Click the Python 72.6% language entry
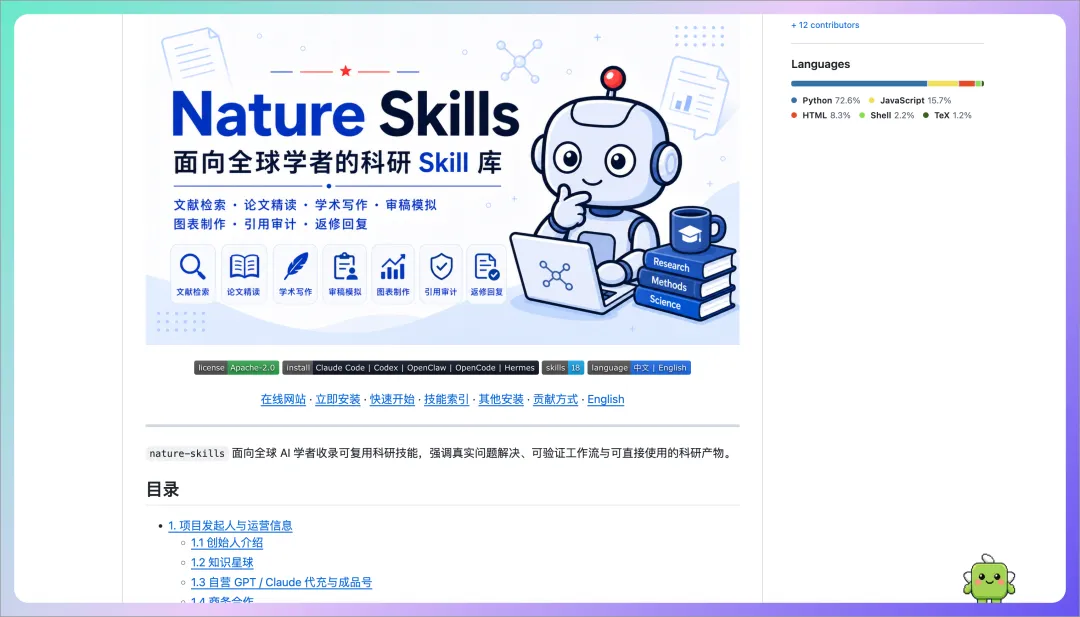This screenshot has height=617, width=1080. click(x=826, y=101)
